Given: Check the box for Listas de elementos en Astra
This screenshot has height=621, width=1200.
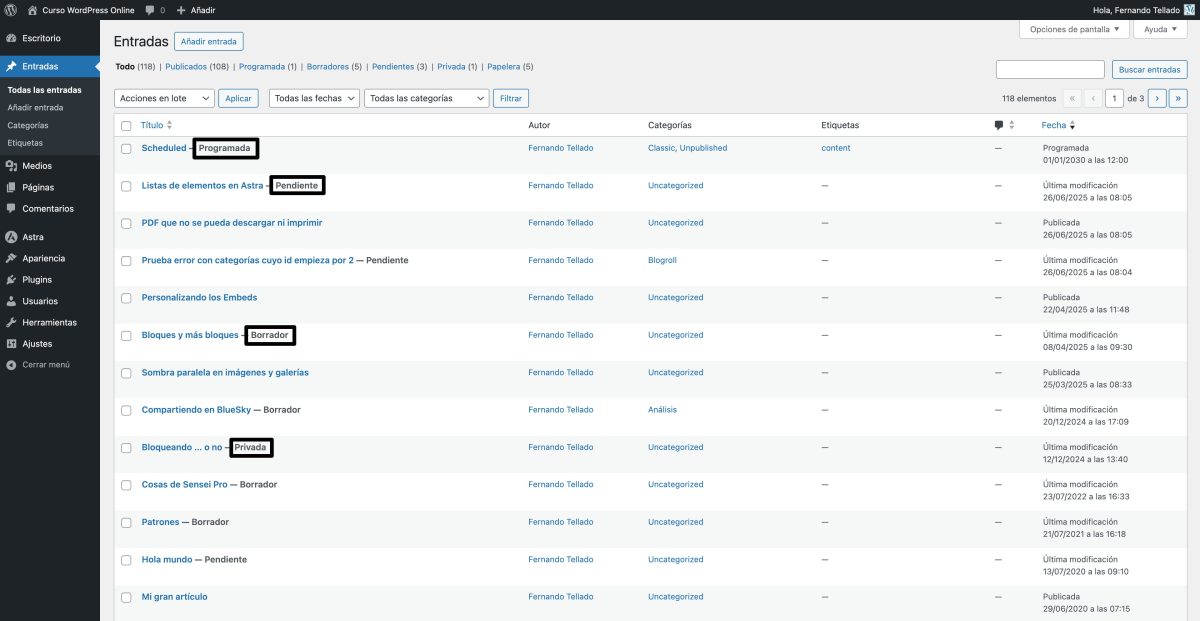Looking at the screenshot, I should 126,186.
